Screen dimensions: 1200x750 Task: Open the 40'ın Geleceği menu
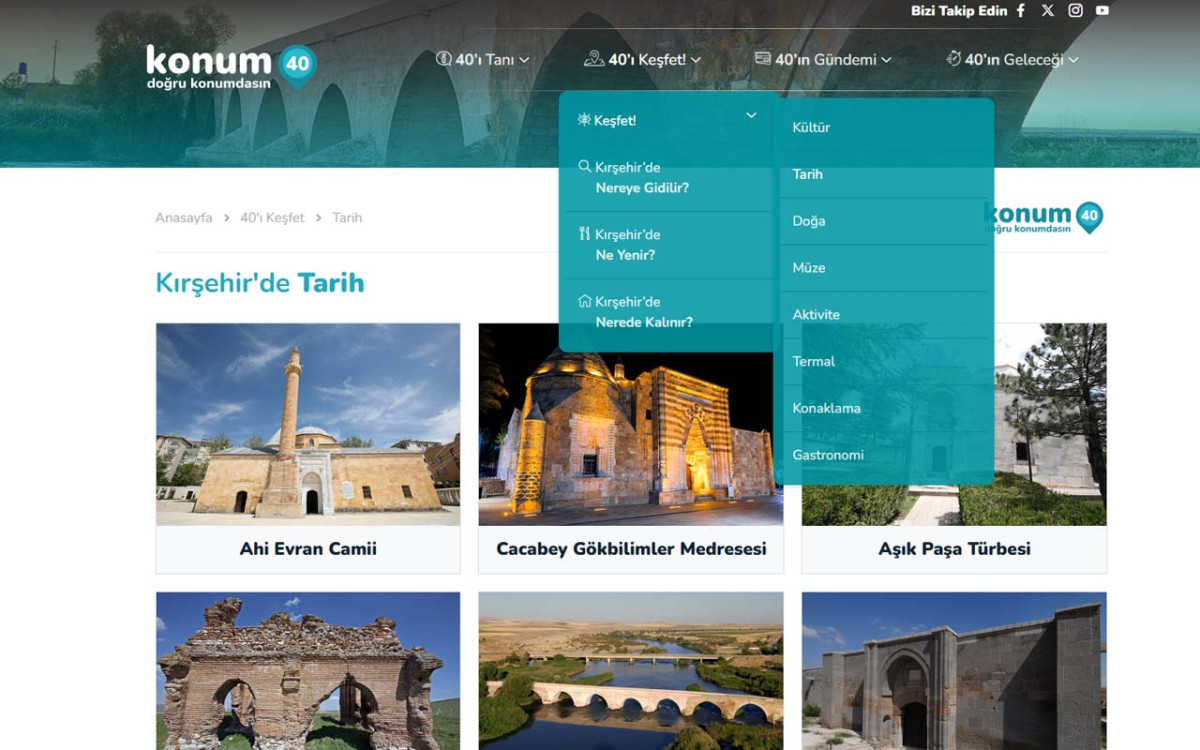click(1012, 60)
